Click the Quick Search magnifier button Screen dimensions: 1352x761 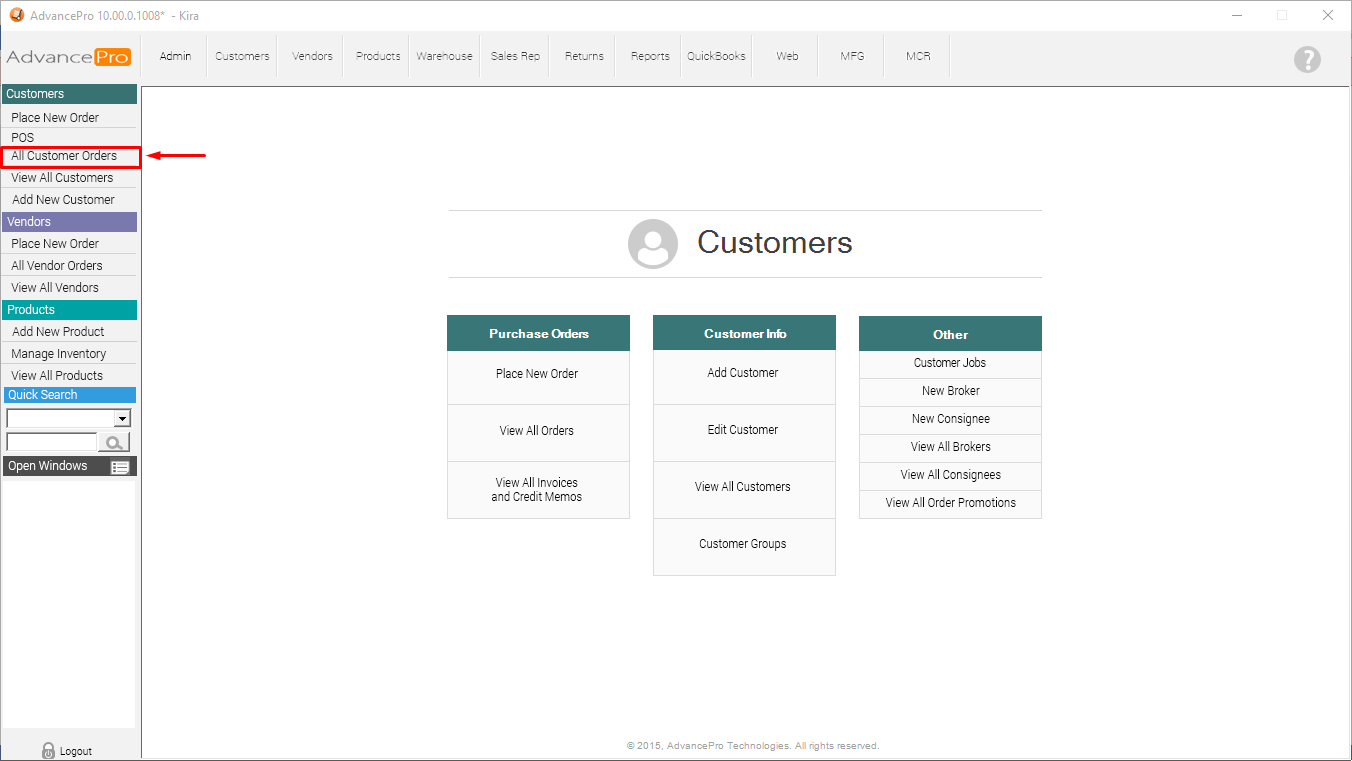click(x=114, y=442)
